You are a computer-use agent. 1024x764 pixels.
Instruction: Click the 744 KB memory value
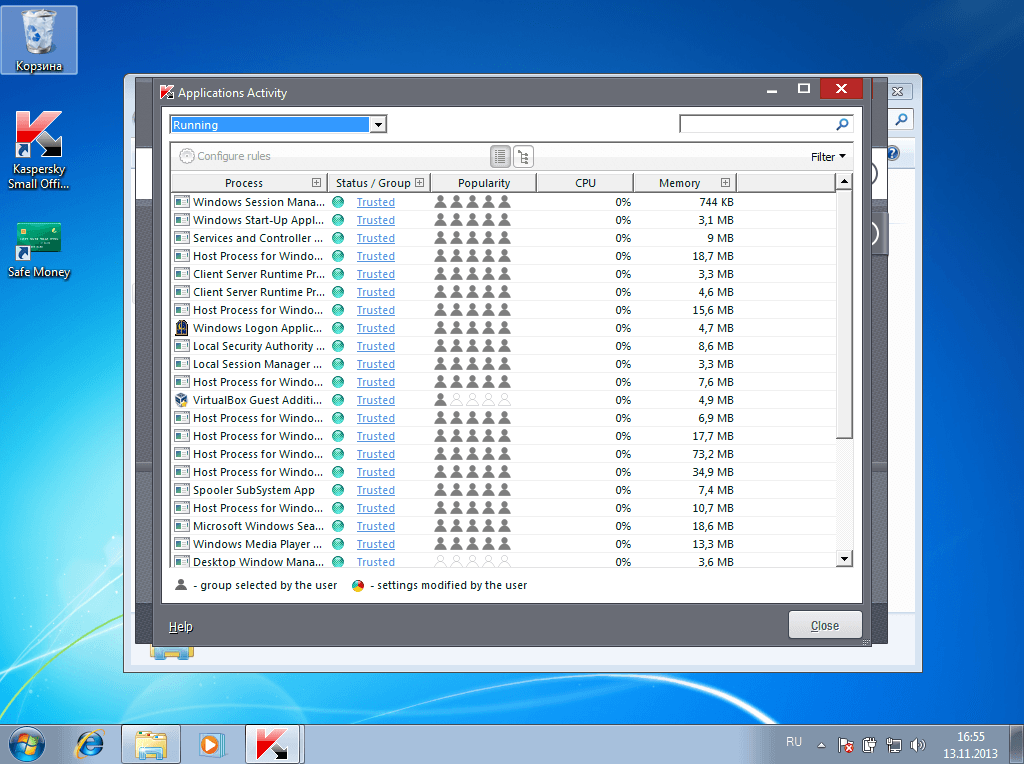716,202
